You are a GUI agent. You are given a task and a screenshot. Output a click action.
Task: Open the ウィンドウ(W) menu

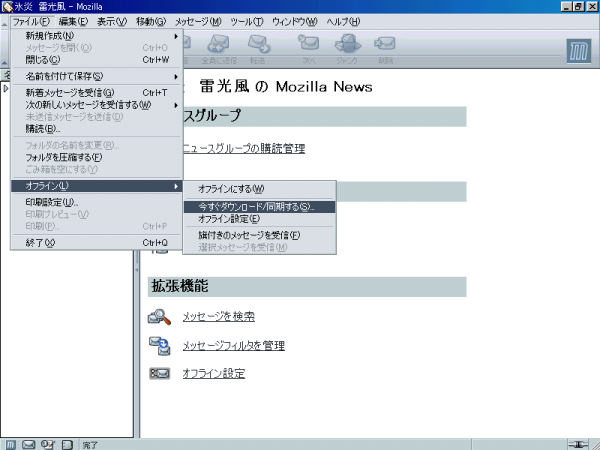(295, 22)
